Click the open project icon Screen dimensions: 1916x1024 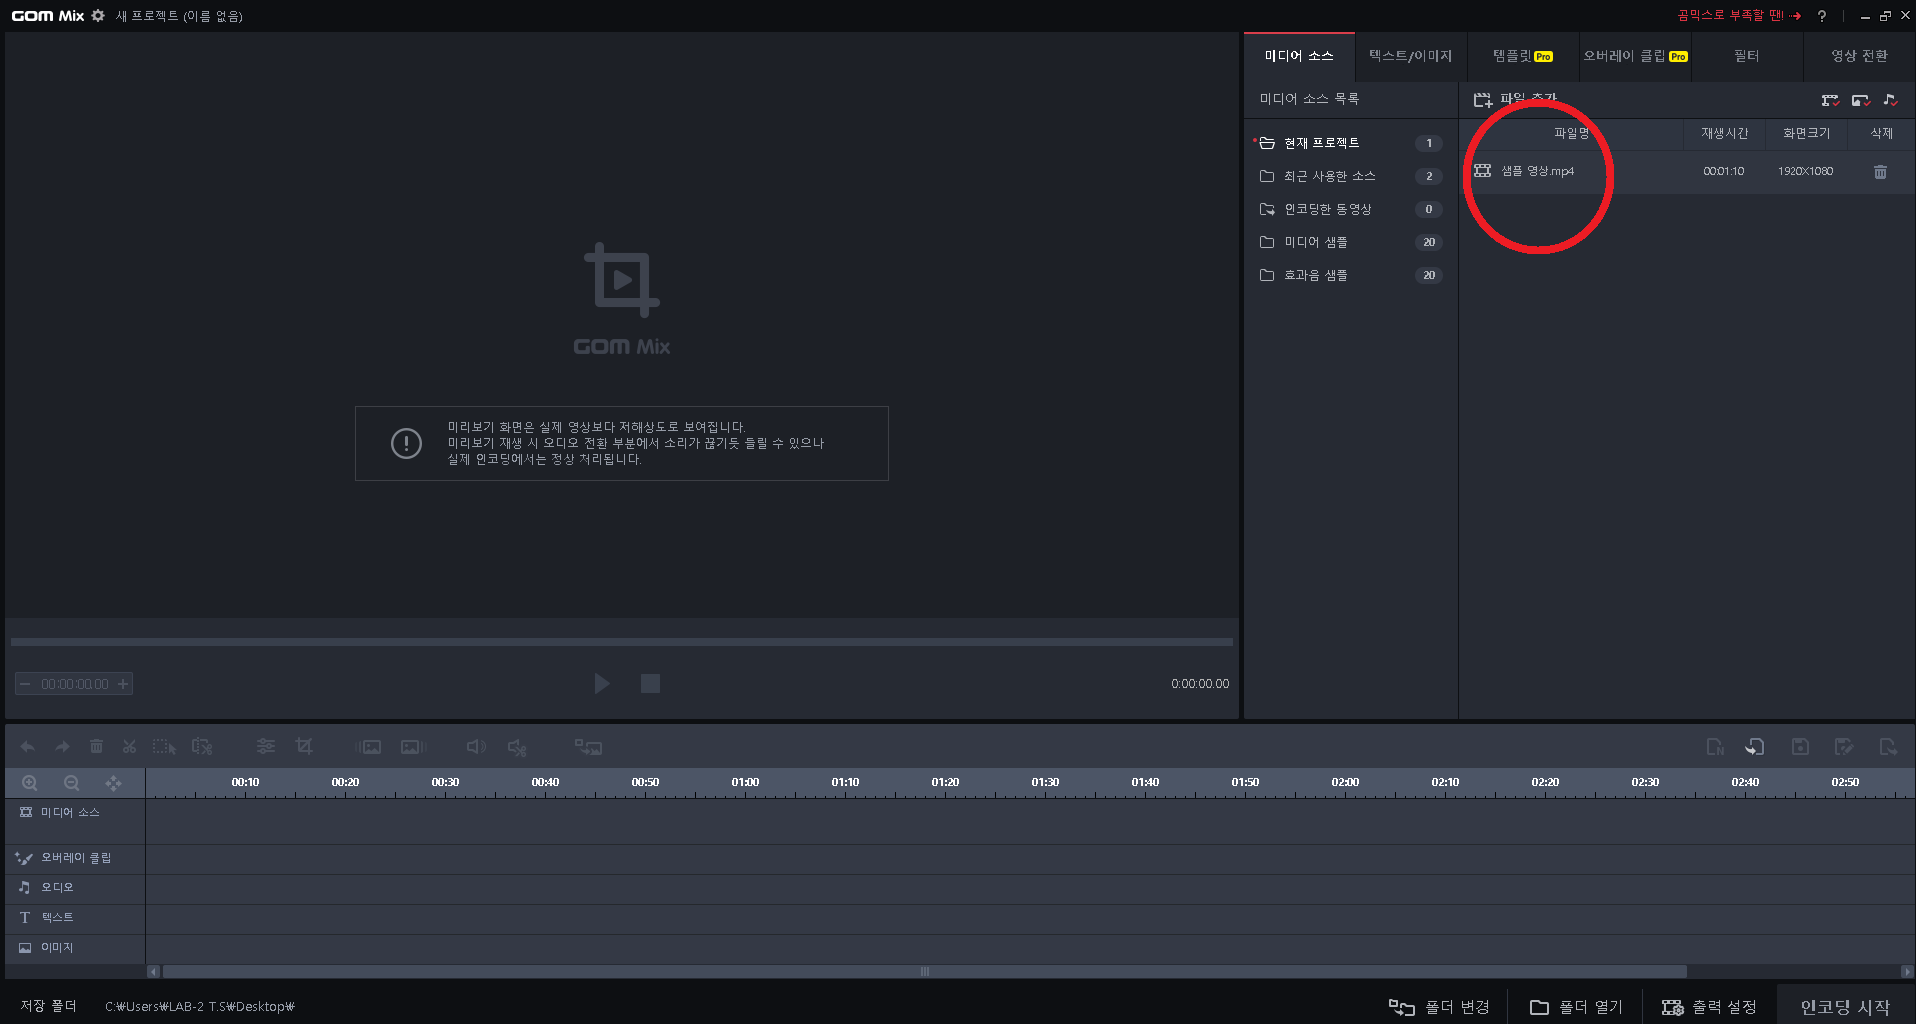click(x=1755, y=747)
